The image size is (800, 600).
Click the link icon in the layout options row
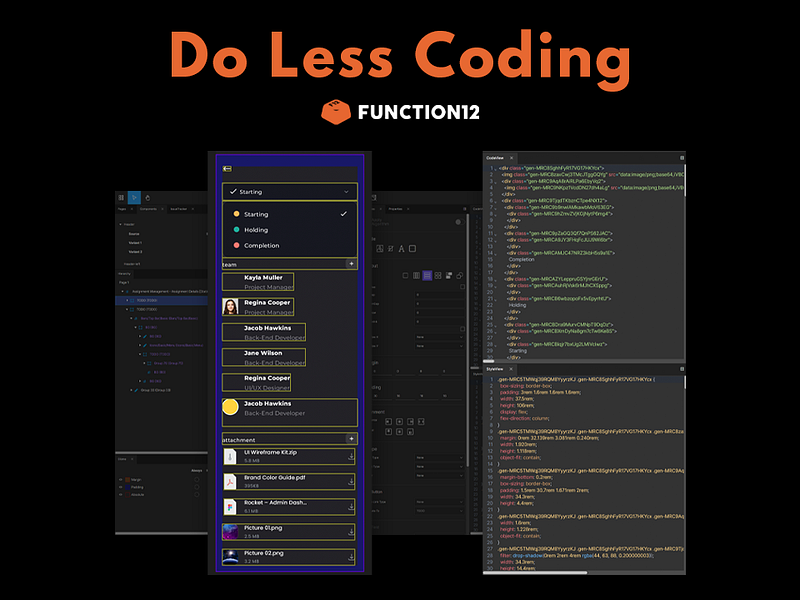(459, 276)
